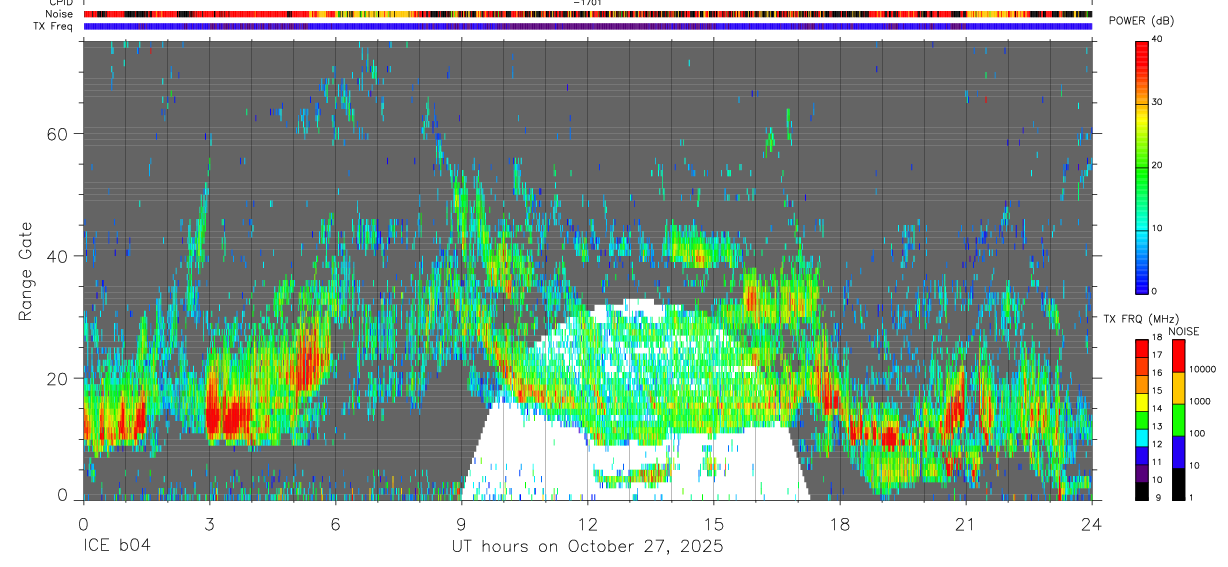Click the NOISE legend title above noise scale

pyautogui.click(x=1184, y=331)
